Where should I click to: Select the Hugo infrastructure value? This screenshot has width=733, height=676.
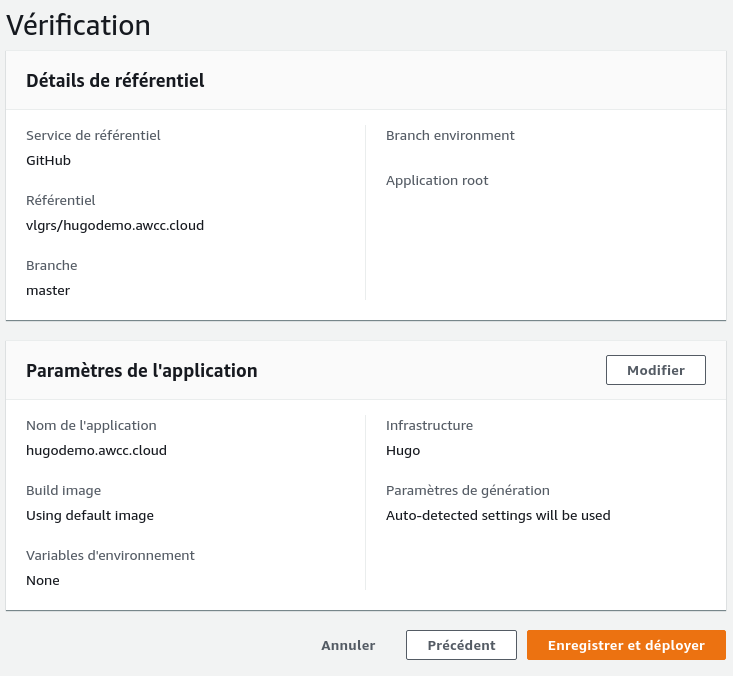tap(403, 450)
